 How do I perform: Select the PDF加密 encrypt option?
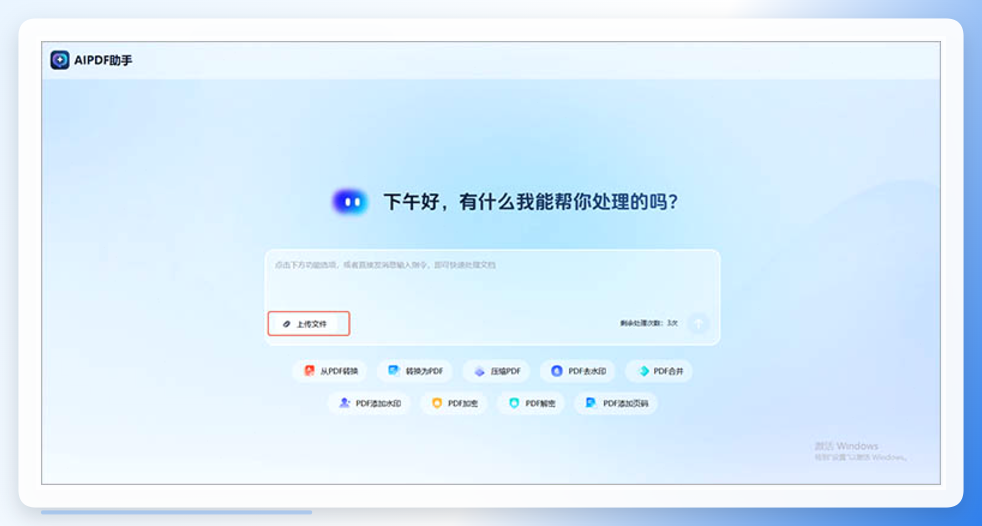click(454, 403)
